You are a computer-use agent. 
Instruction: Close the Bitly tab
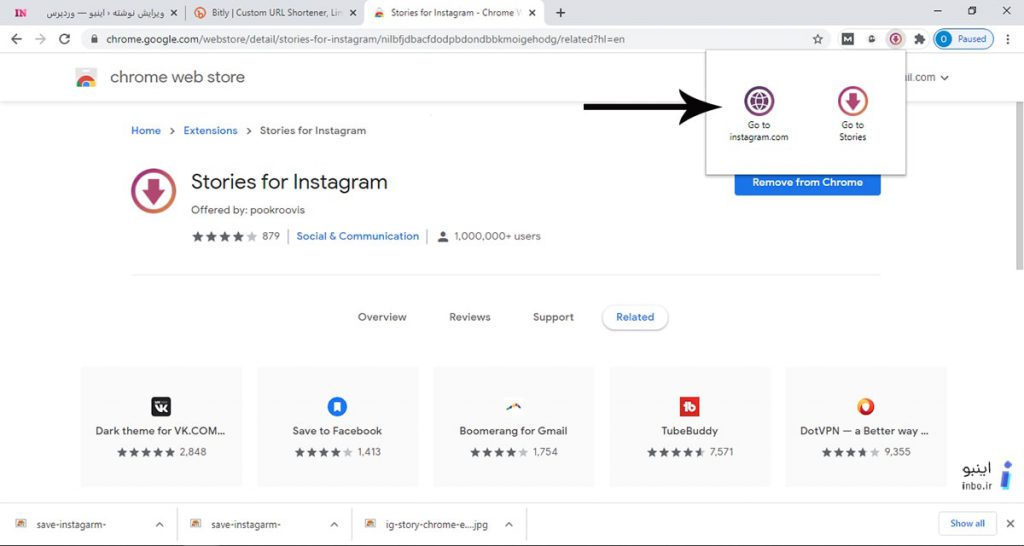click(x=353, y=12)
